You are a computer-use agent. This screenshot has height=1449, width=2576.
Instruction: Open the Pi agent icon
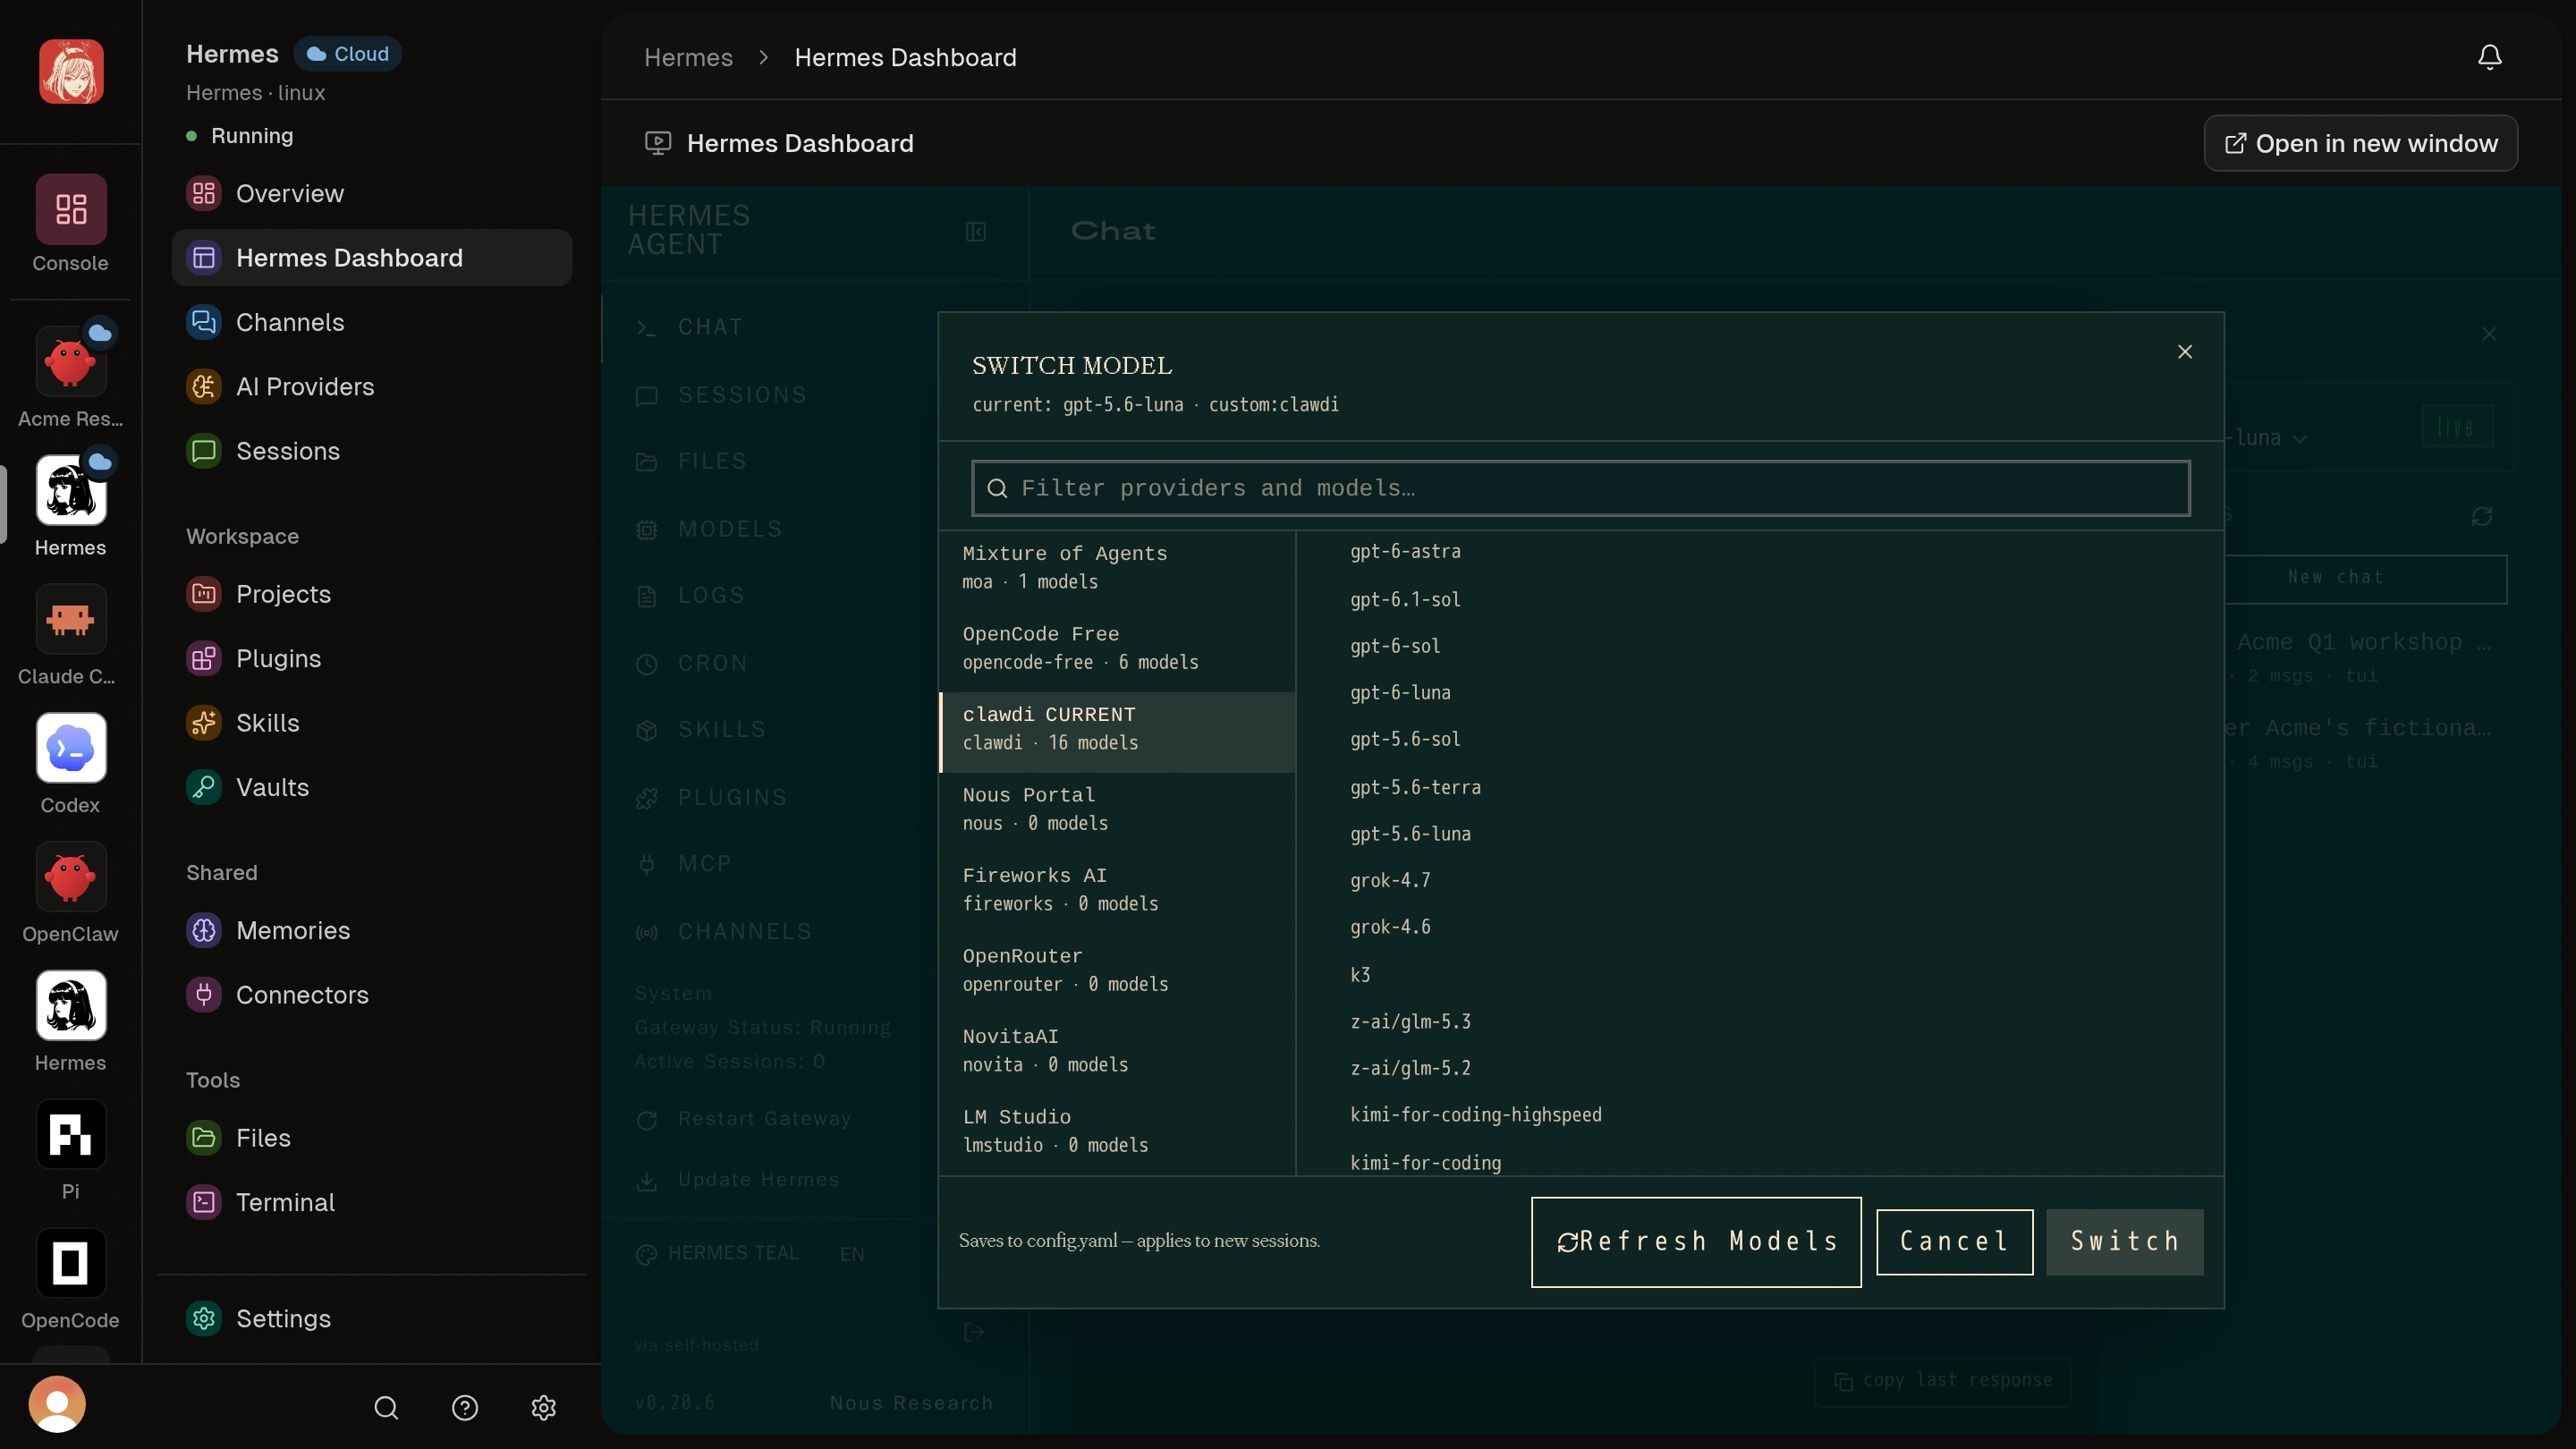pos(70,1135)
